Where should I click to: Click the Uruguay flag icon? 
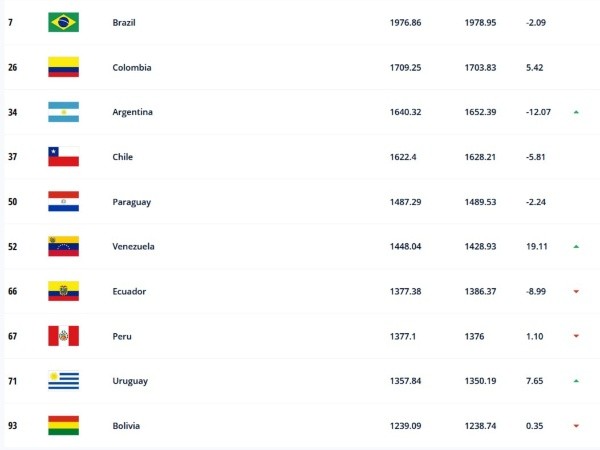(x=63, y=381)
